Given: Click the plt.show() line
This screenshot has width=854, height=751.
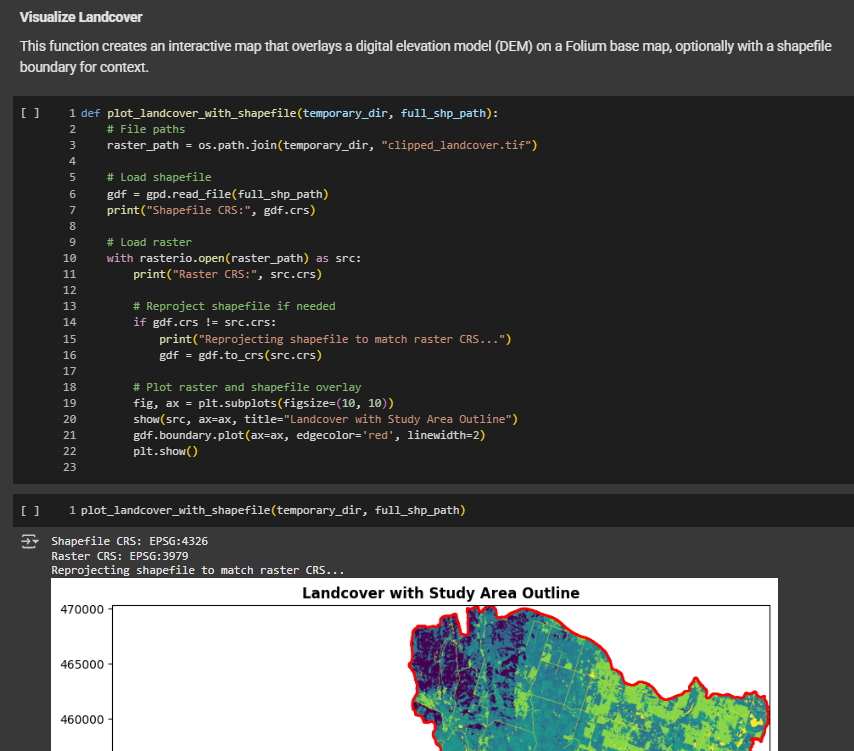Looking at the screenshot, I should coord(166,451).
